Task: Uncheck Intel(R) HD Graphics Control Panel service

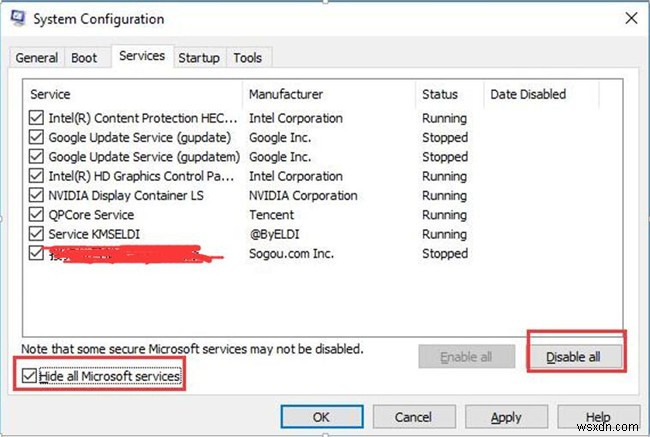Action: pyautogui.click(x=37, y=176)
